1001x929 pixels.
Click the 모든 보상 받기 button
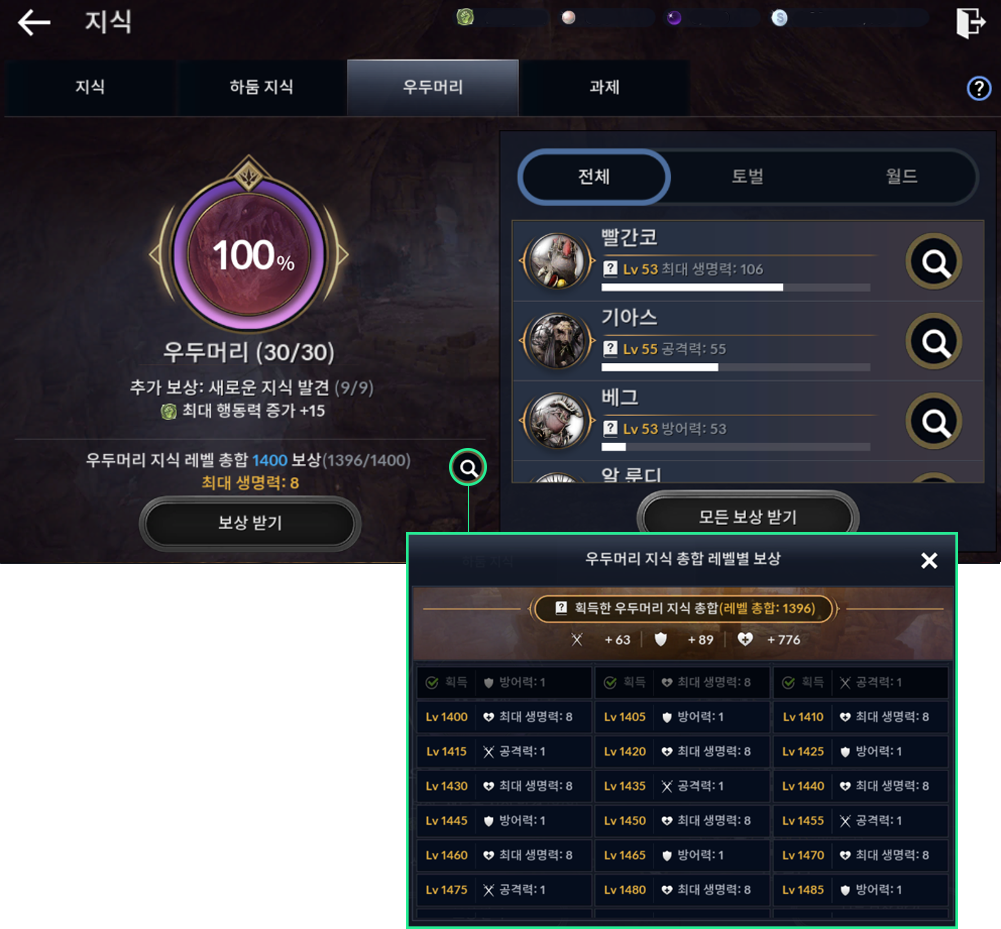pos(748,516)
